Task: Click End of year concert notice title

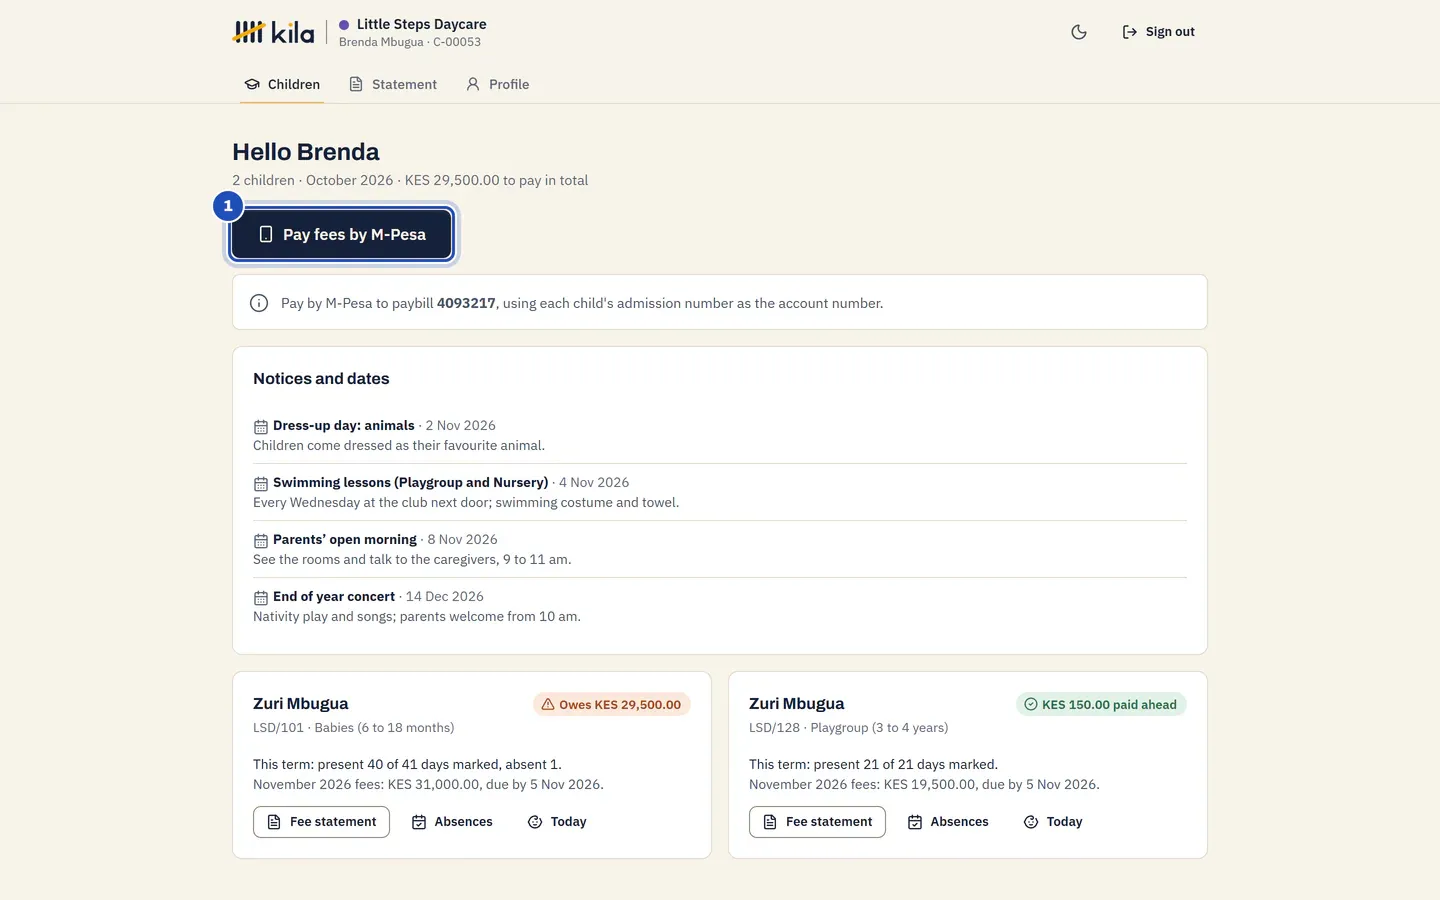Action: pyautogui.click(x=334, y=596)
